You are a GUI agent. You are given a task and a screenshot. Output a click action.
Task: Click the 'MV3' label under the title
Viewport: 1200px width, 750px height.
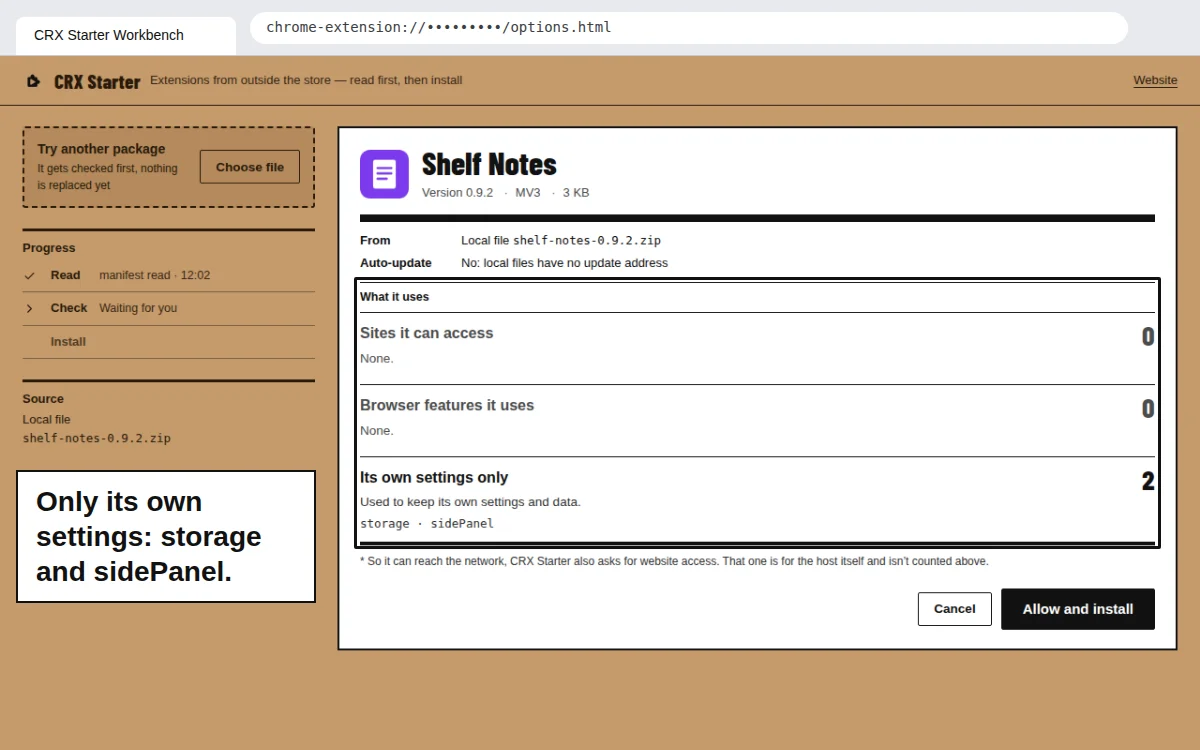528,192
